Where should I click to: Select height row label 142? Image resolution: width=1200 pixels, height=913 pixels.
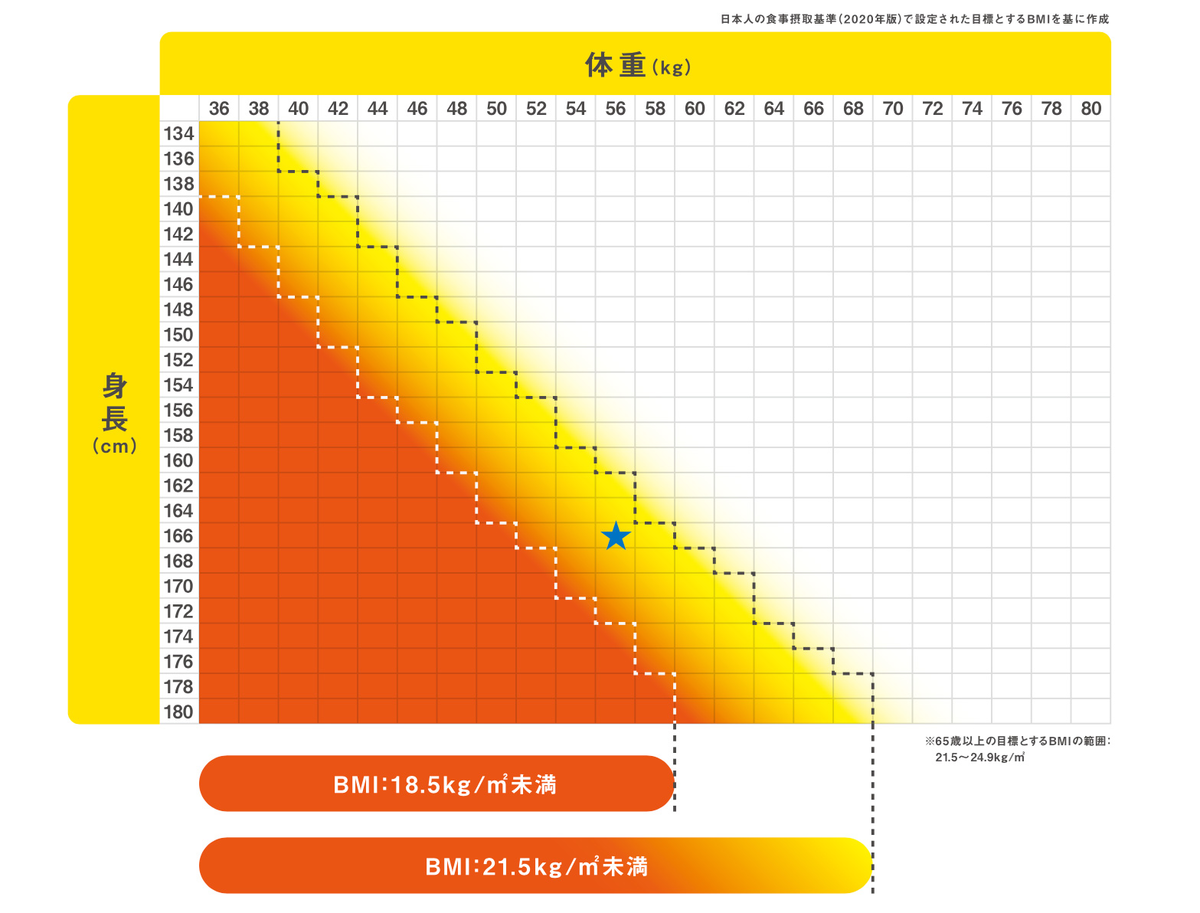(x=179, y=234)
